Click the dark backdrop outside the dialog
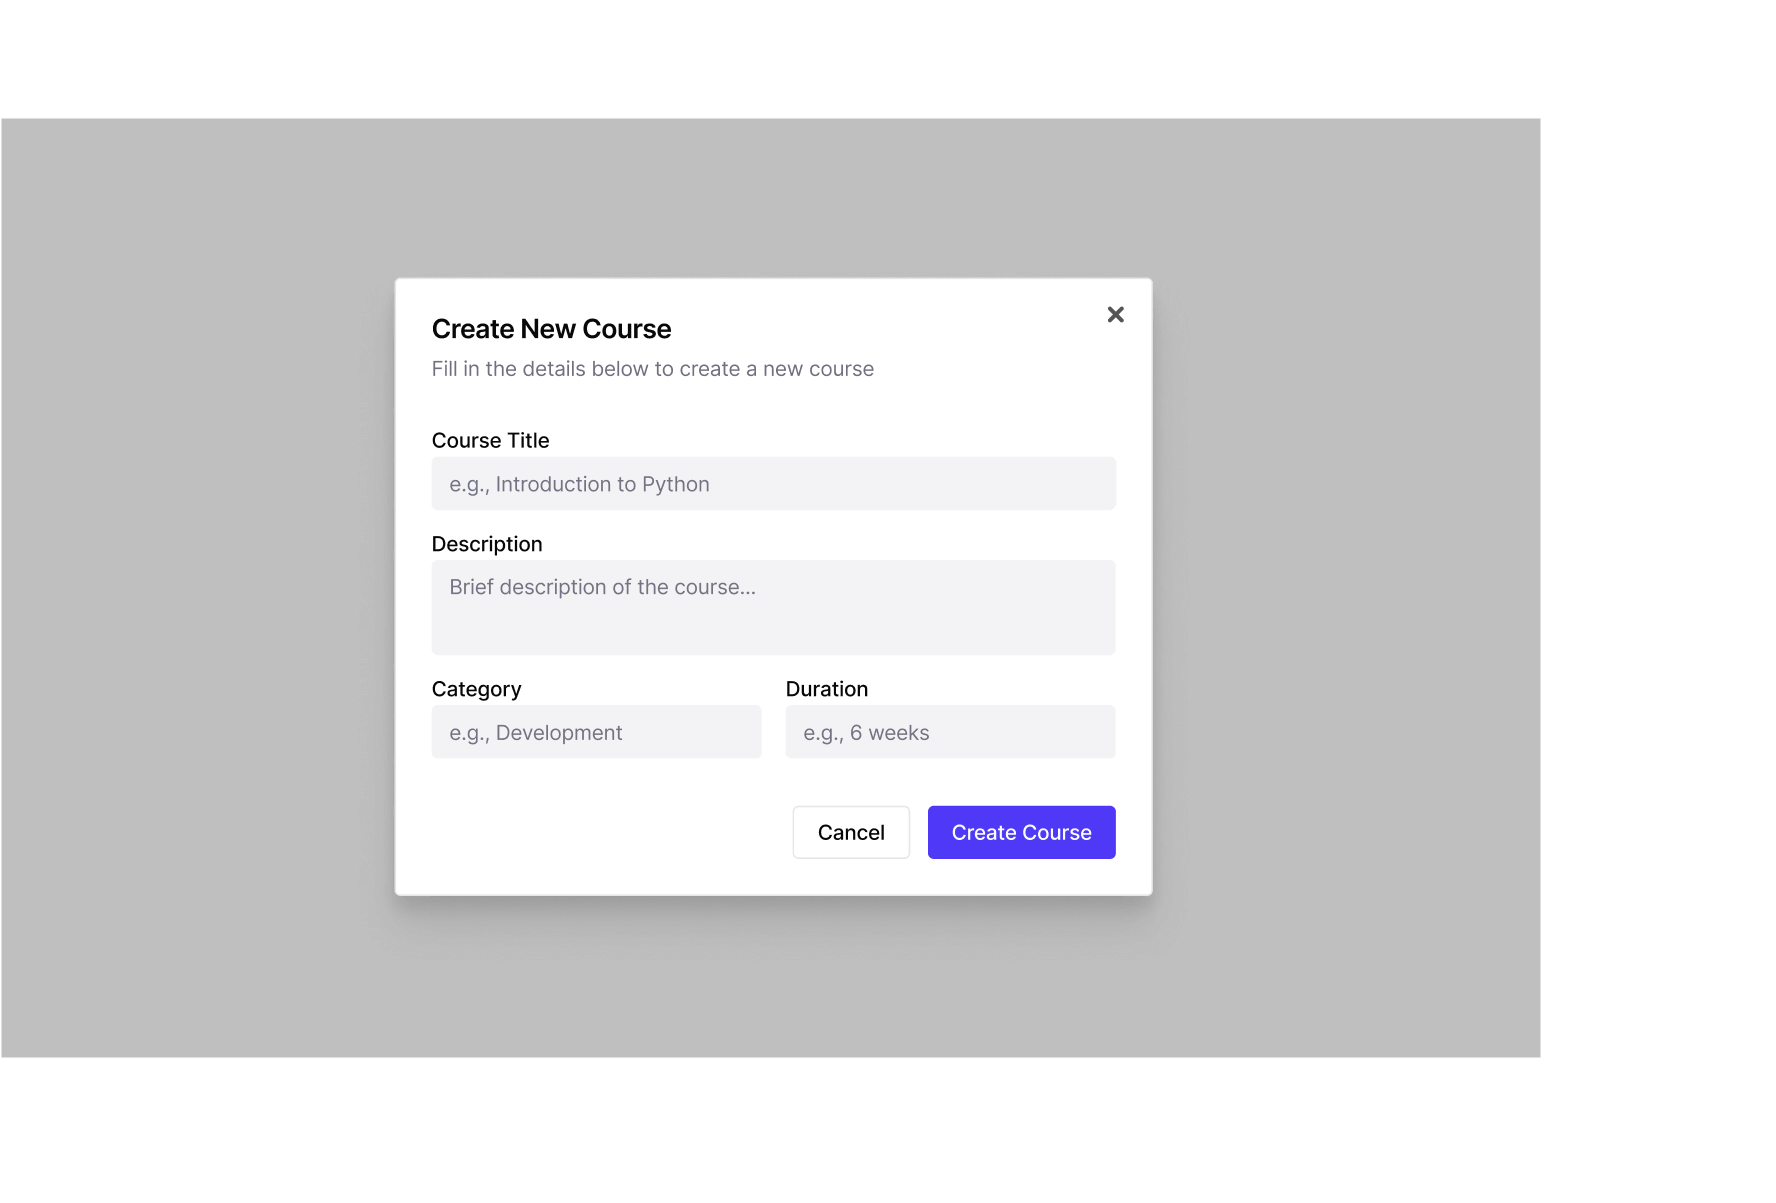 pos(200,600)
